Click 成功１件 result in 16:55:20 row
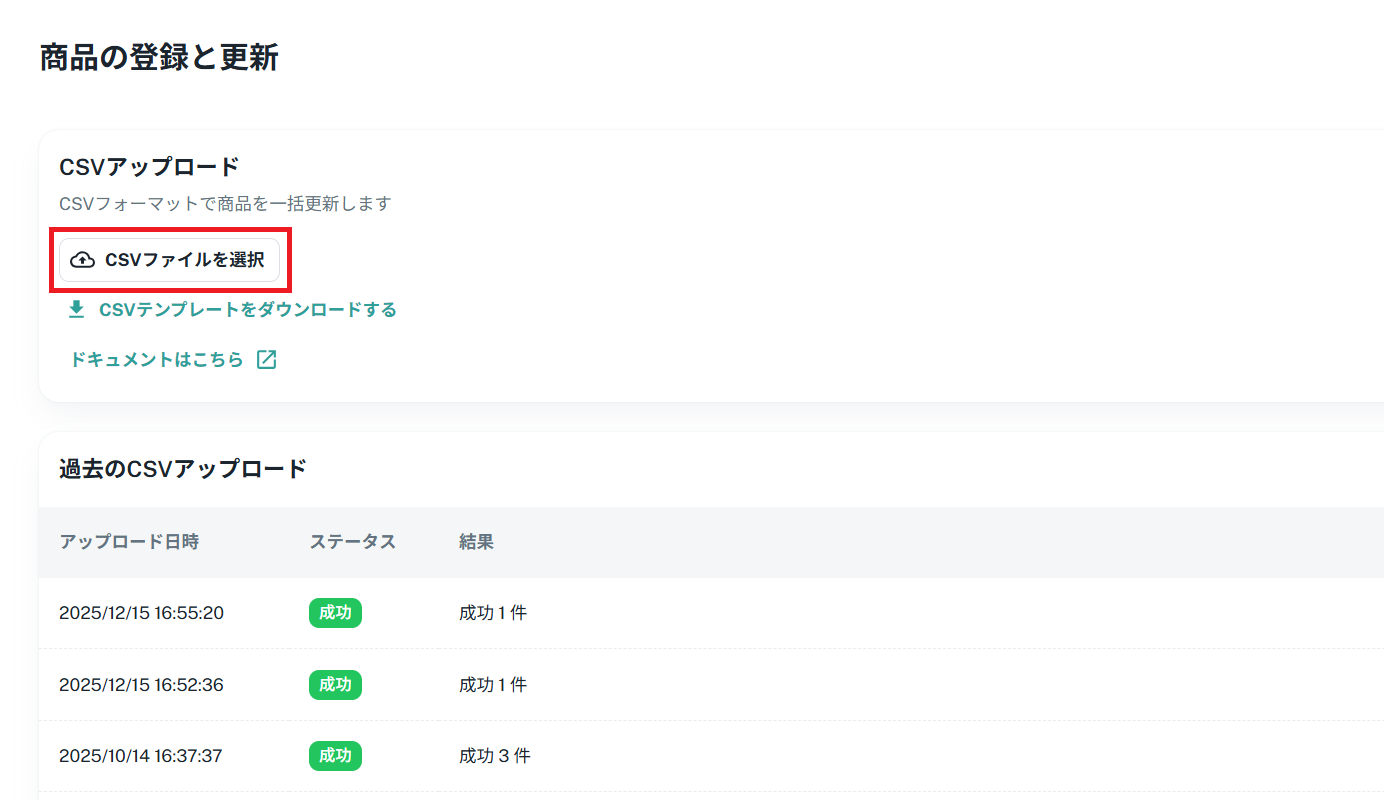This screenshot has width=1384, height=800. 492,613
